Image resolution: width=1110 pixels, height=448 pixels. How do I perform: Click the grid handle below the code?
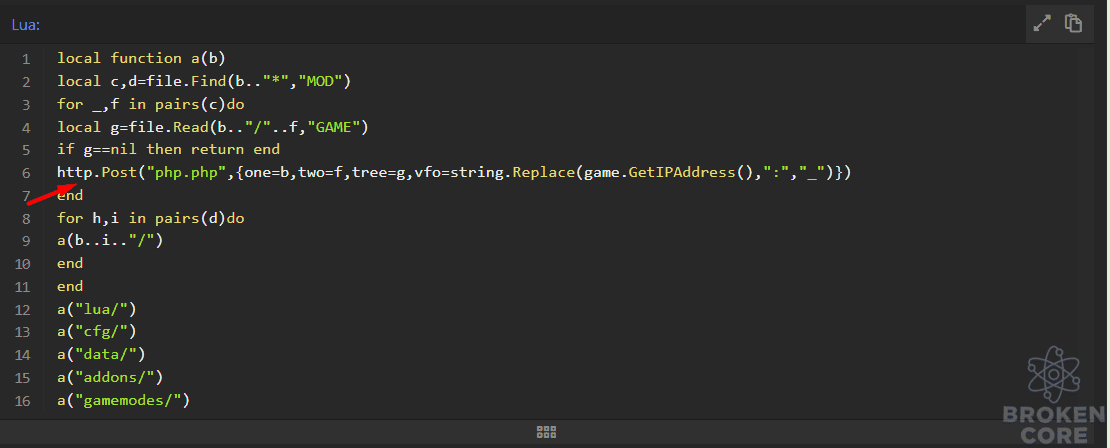click(546, 432)
